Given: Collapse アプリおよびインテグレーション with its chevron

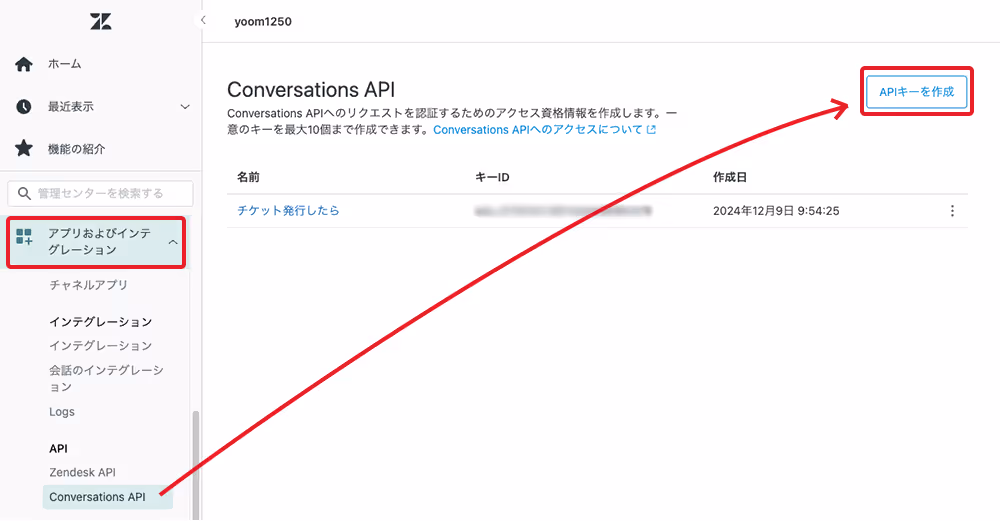Looking at the screenshot, I should (173, 242).
